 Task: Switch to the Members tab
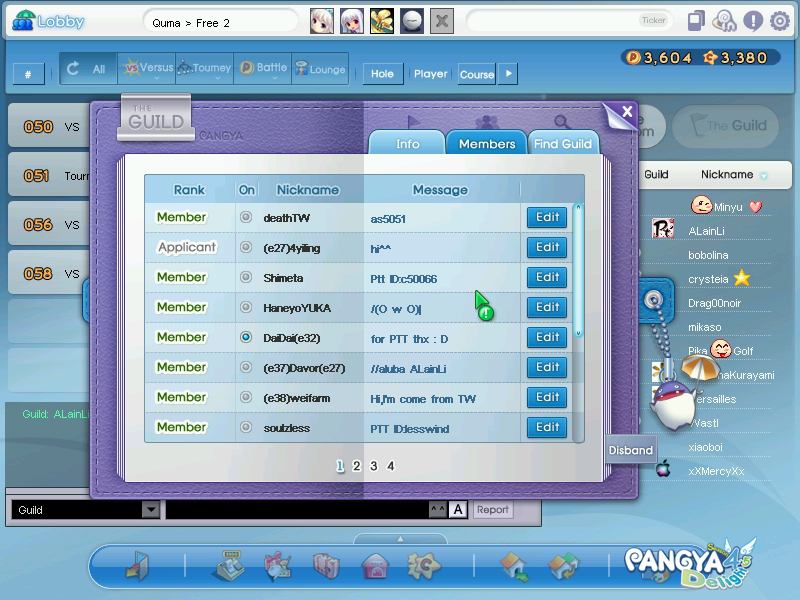point(487,142)
